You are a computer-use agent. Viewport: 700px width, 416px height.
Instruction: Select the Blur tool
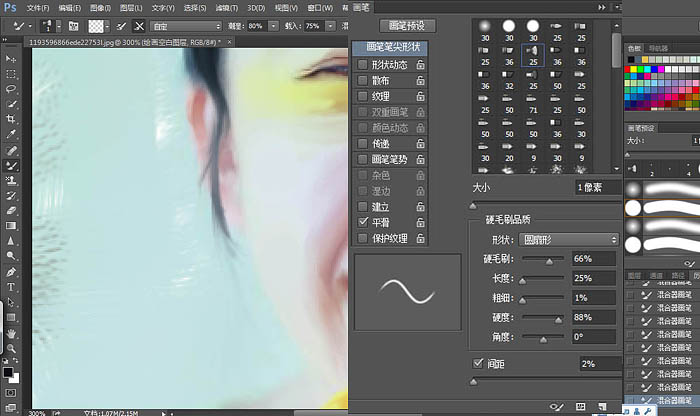pos(11,241)
